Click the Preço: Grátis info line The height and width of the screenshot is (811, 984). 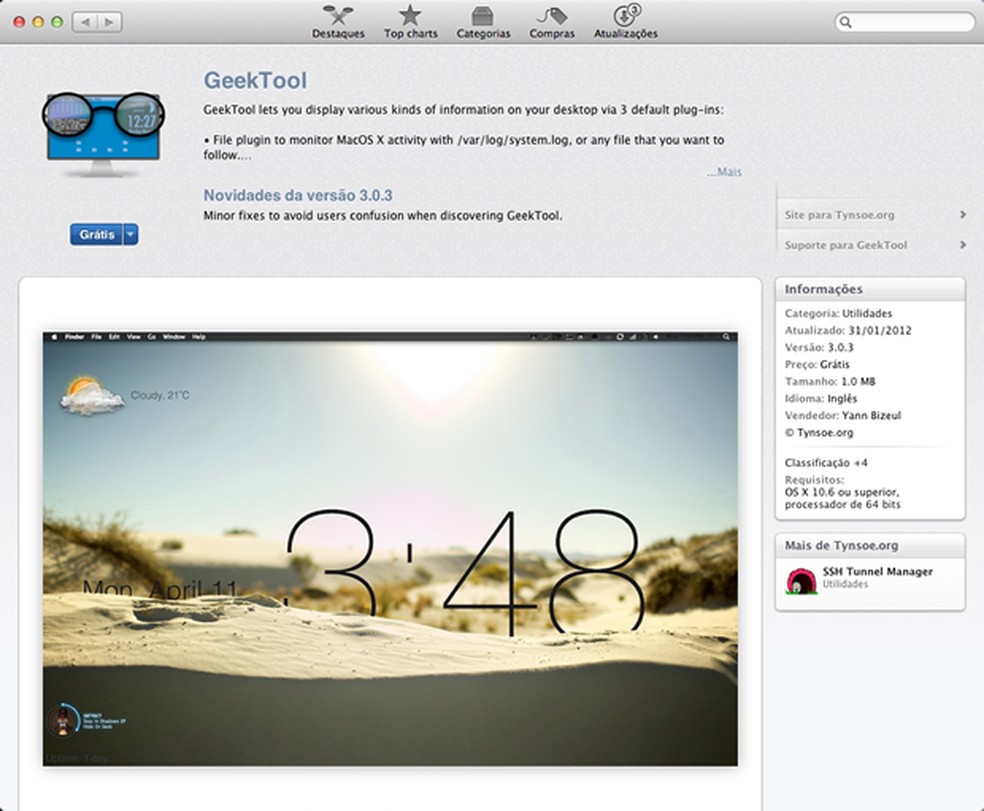[x=817, y=364]
